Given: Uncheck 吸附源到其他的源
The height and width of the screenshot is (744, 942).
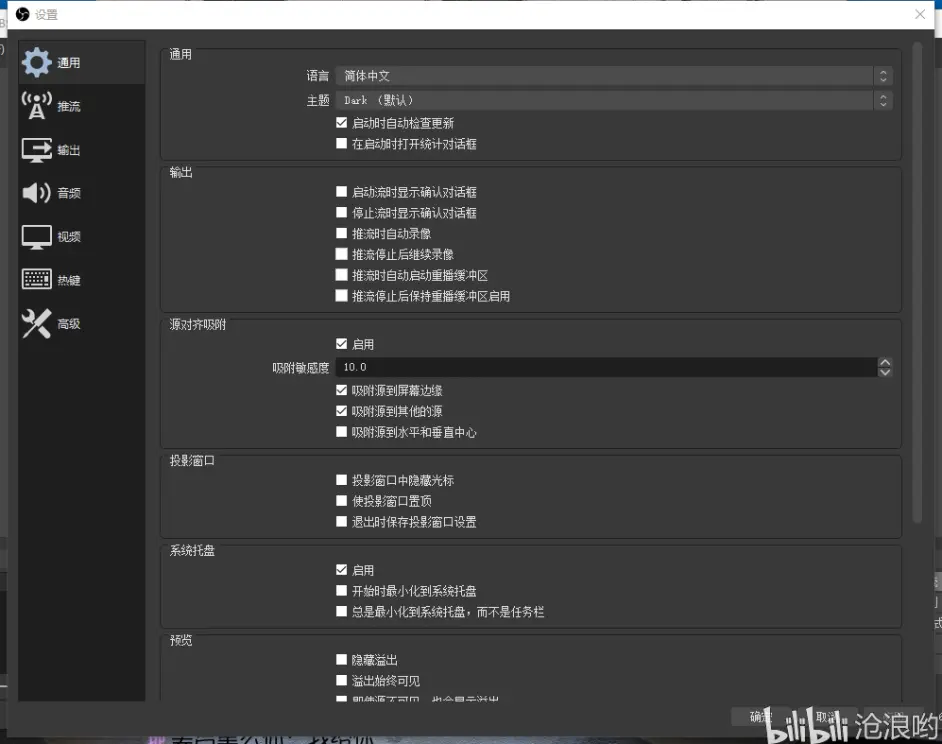Looking at the screenshot, I should tap(341, 411).
